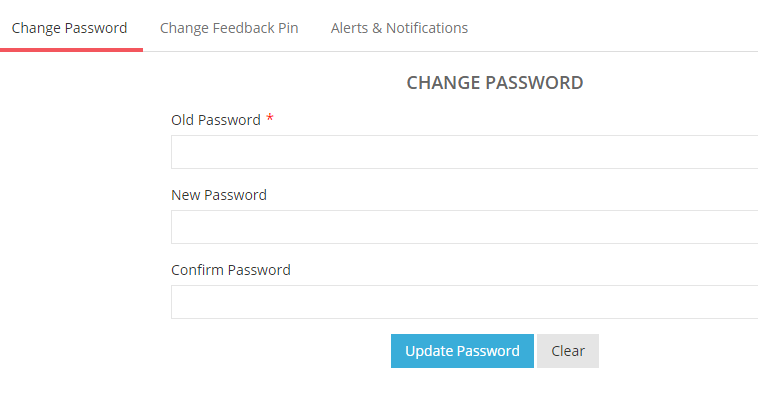
Task: Click the CHANGE PASSWORD form heading
Action: pos(495,83)
